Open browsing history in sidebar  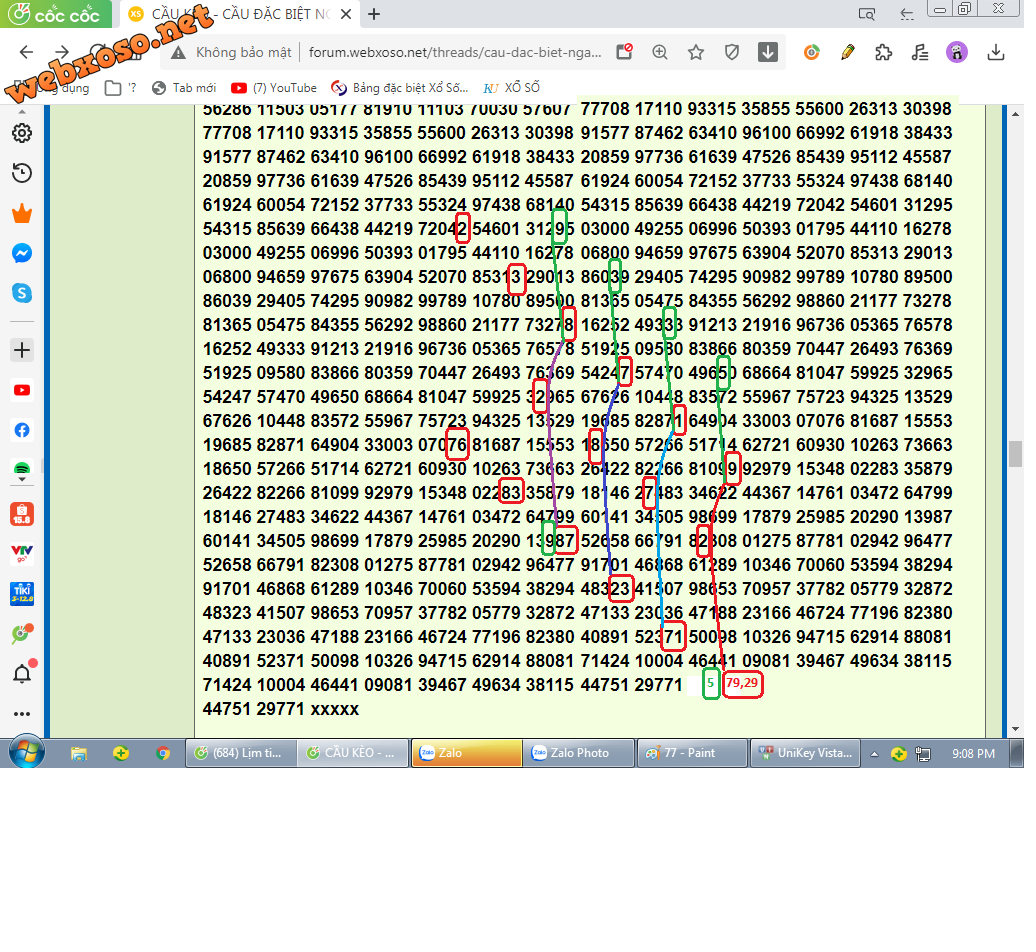pyautogui.click(x=21, y=173)
